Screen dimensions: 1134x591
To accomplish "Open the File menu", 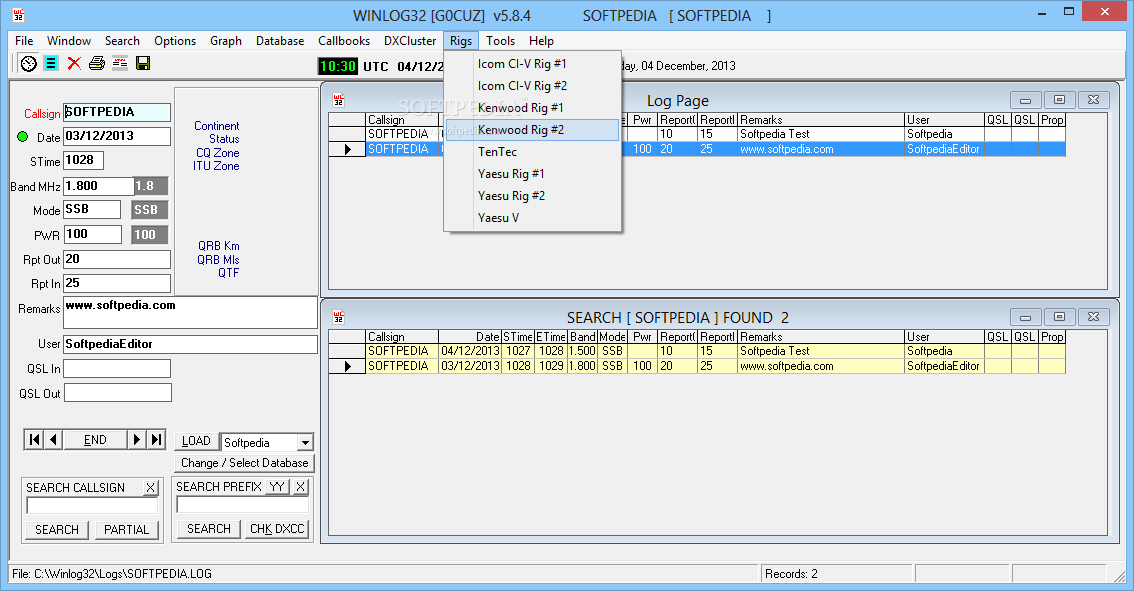I will pyautogui.click(x=24, y=41).
